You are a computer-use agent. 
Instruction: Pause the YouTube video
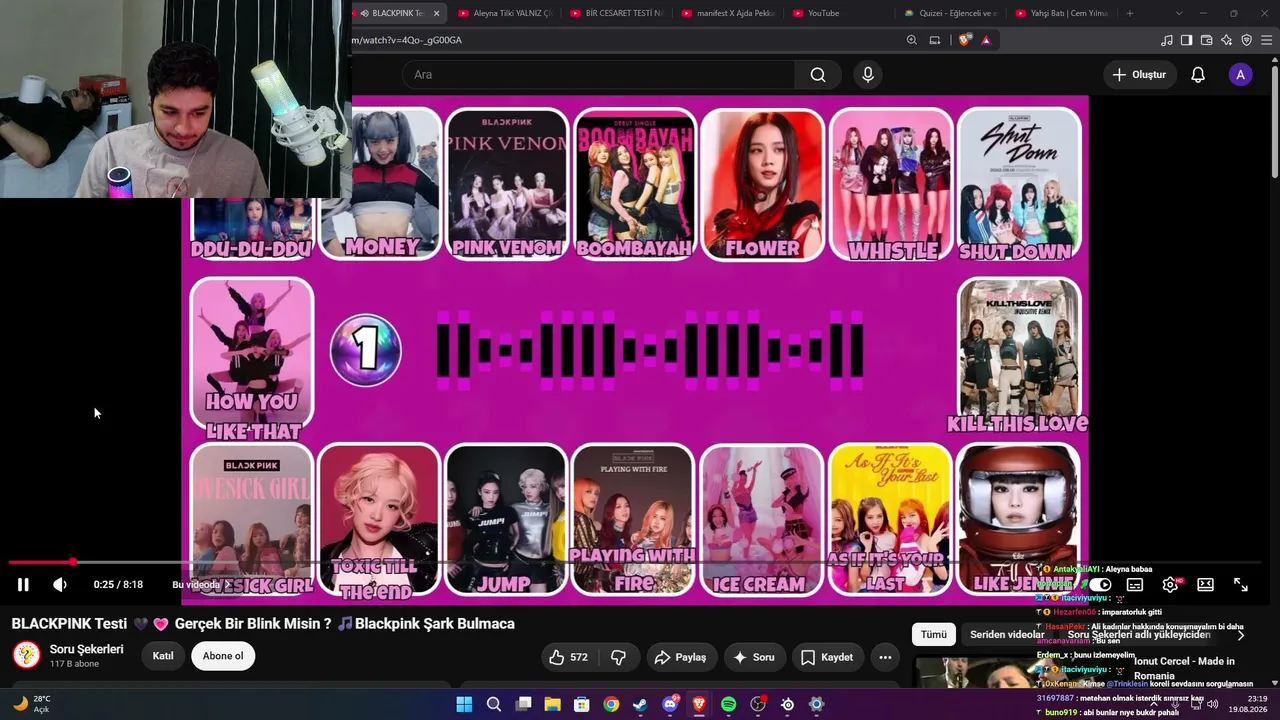click(23, 585)
